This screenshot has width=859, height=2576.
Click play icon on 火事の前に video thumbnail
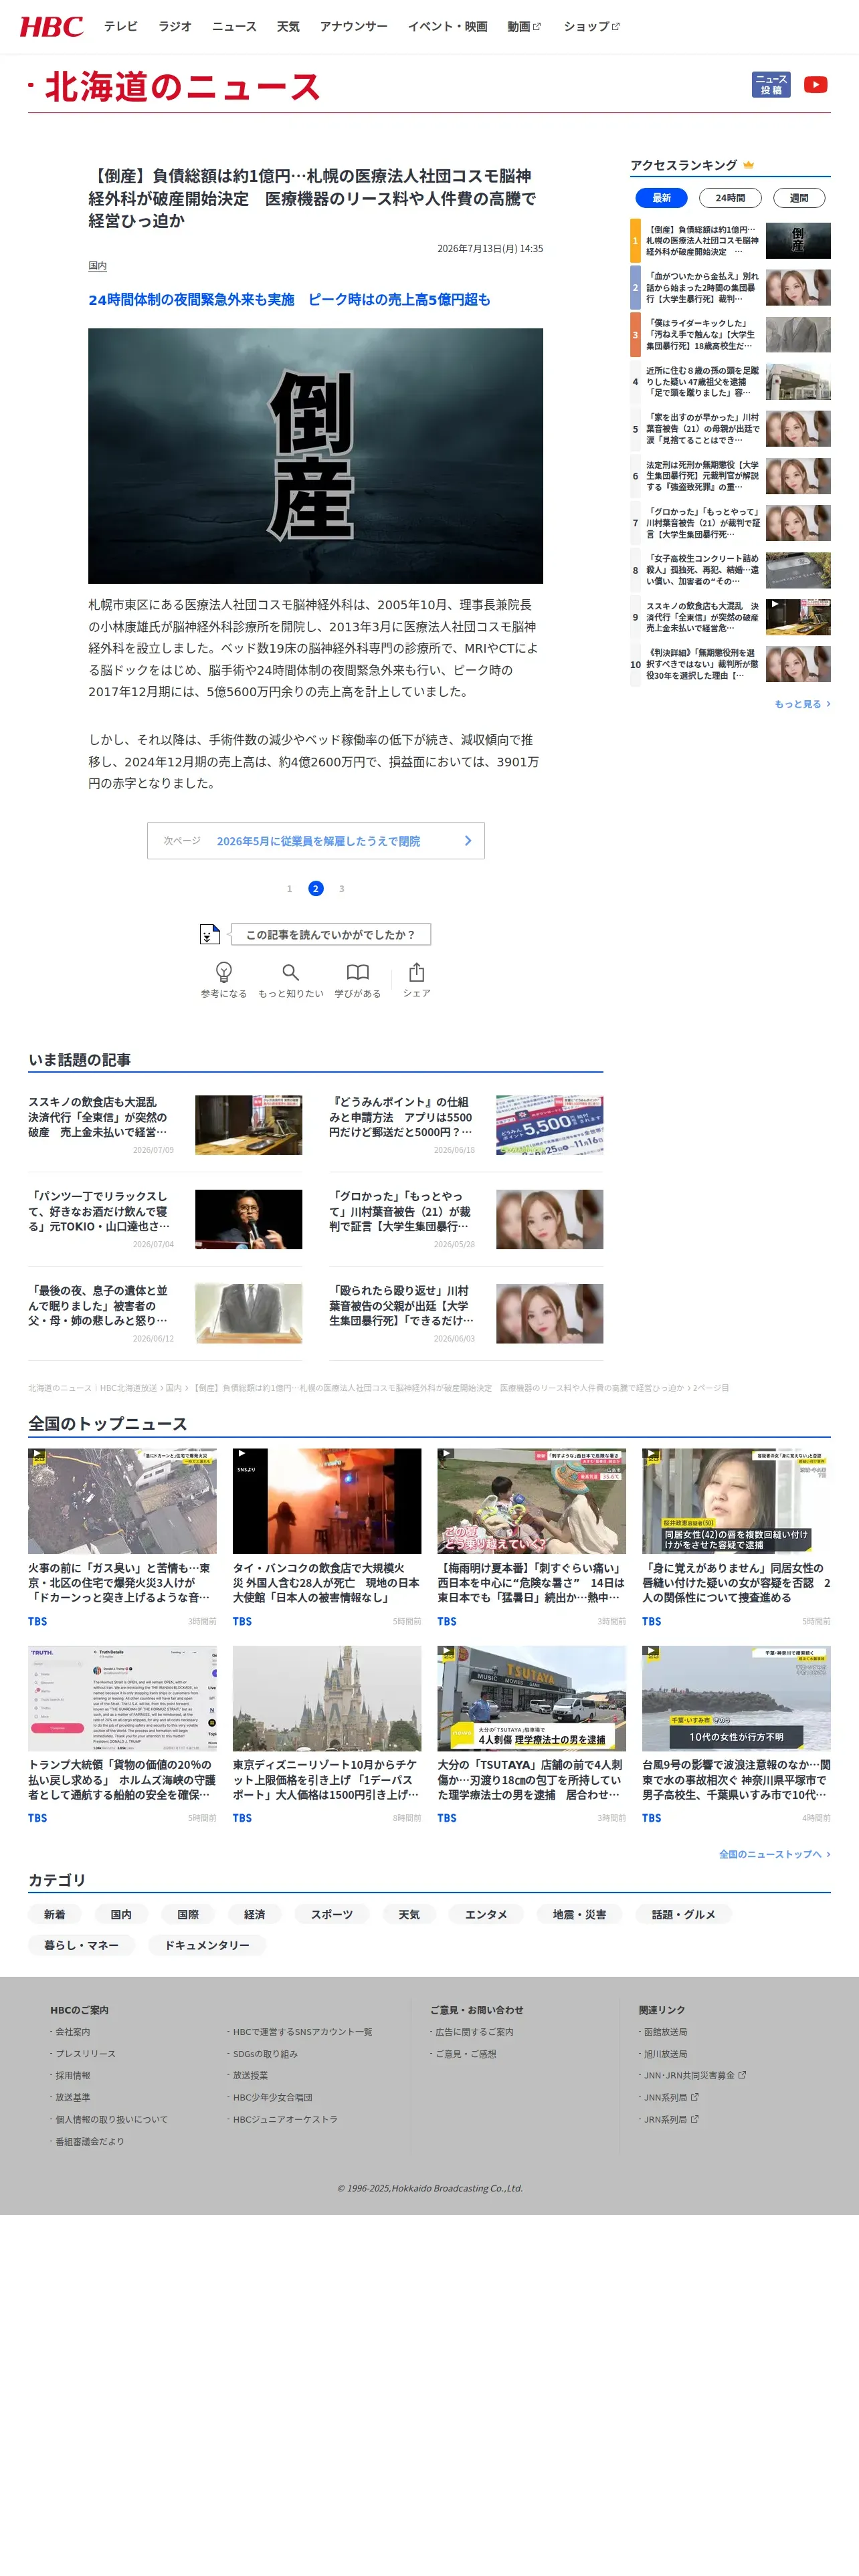(37, 1455)
